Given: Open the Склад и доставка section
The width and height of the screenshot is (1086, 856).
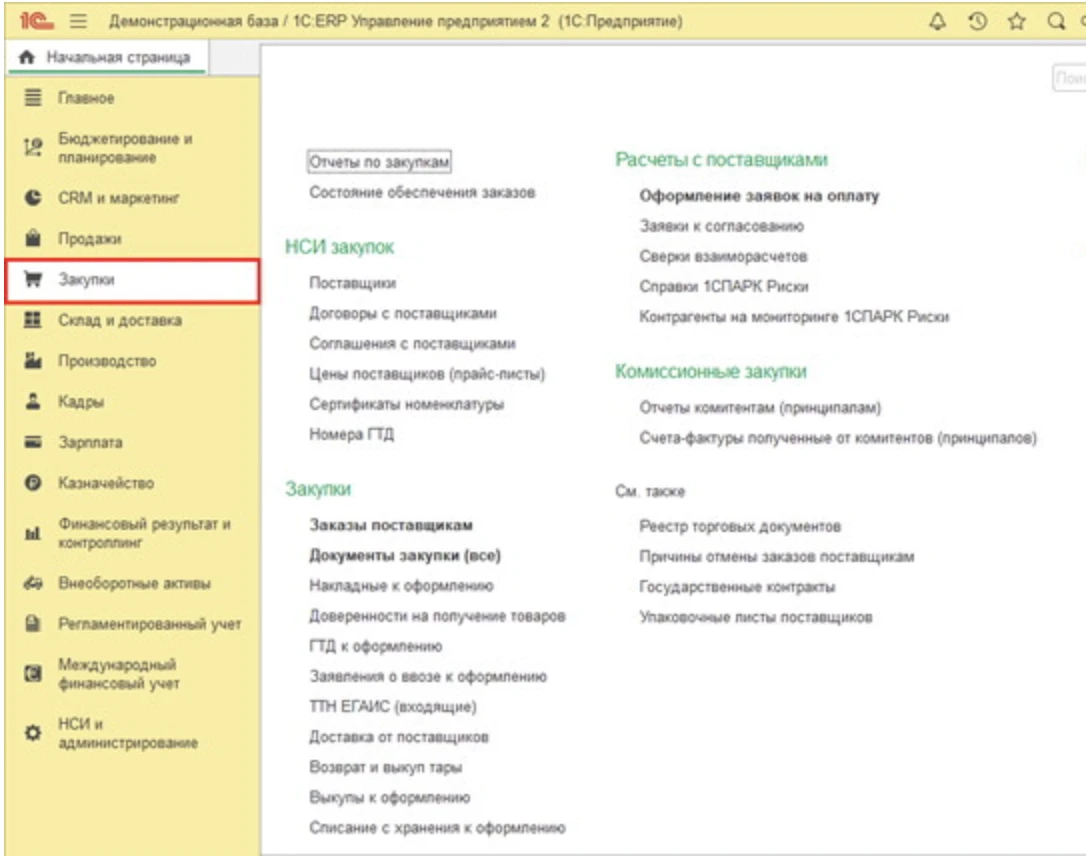Looking at the screenshot, I should 119,321.
